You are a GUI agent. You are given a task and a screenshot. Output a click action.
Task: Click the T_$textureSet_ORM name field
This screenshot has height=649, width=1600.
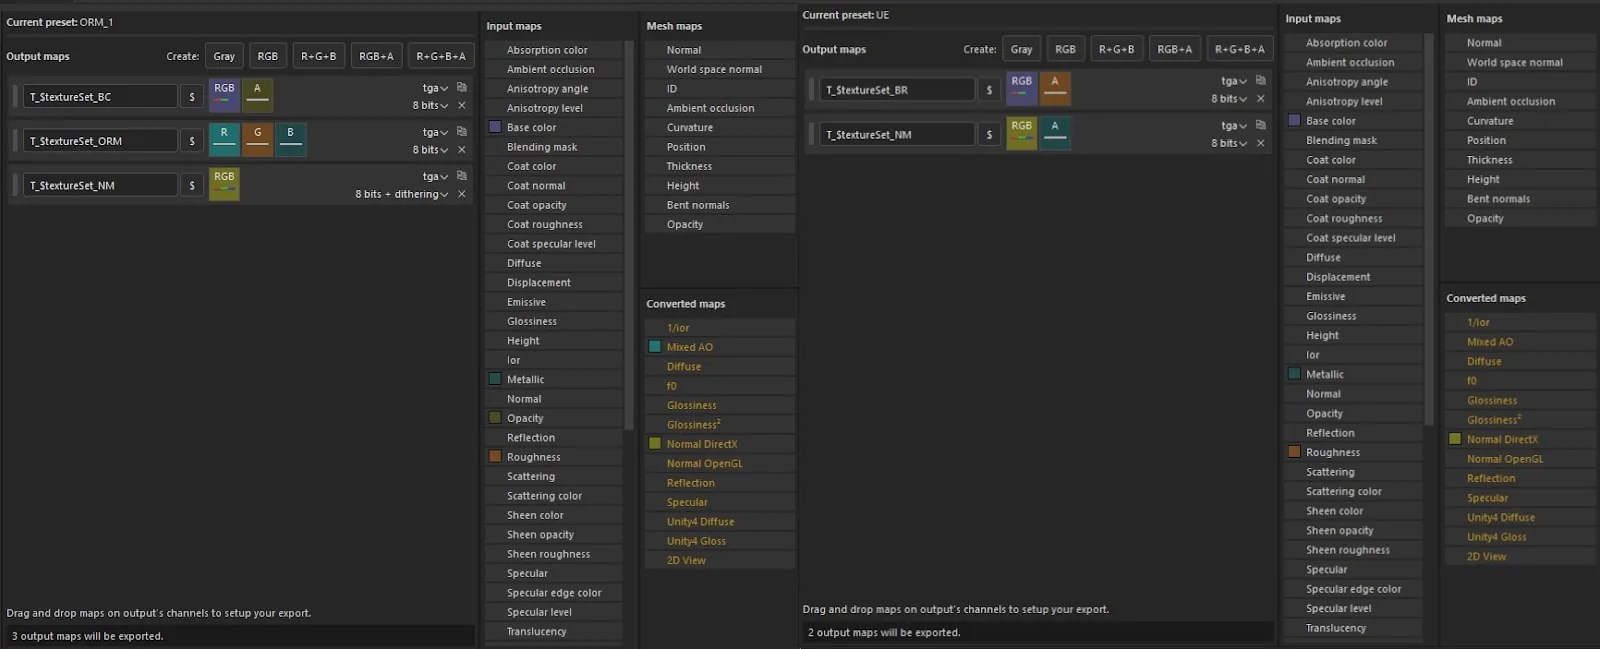point(100,141)
